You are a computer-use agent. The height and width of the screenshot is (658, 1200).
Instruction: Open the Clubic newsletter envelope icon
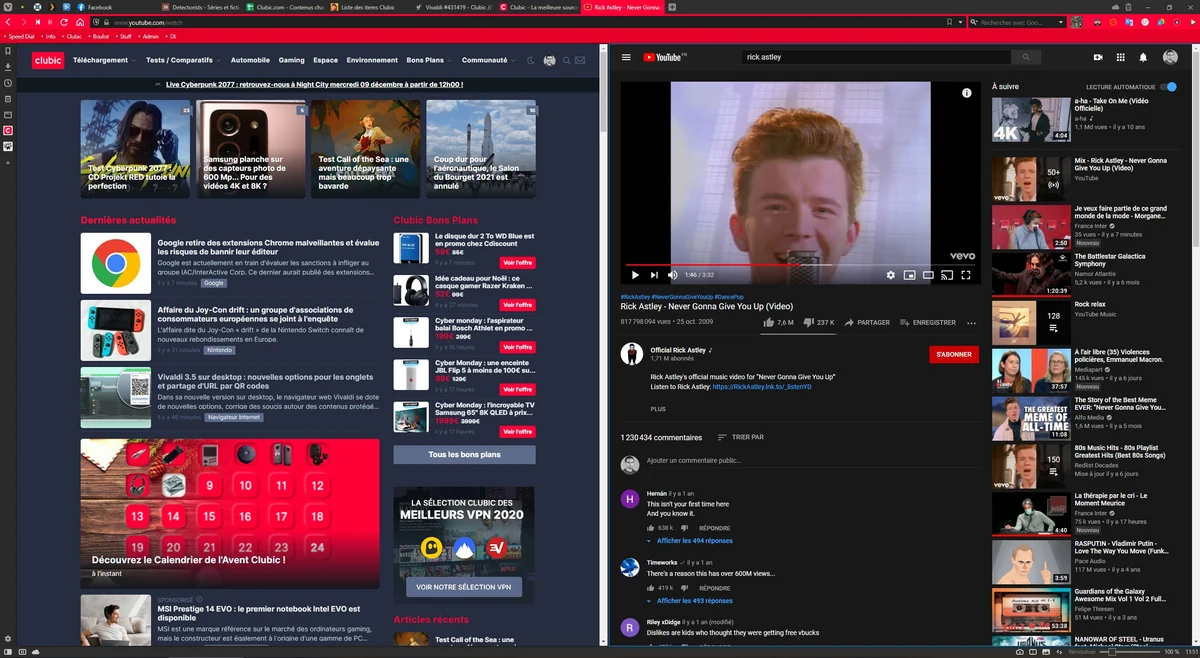[581, 61]
